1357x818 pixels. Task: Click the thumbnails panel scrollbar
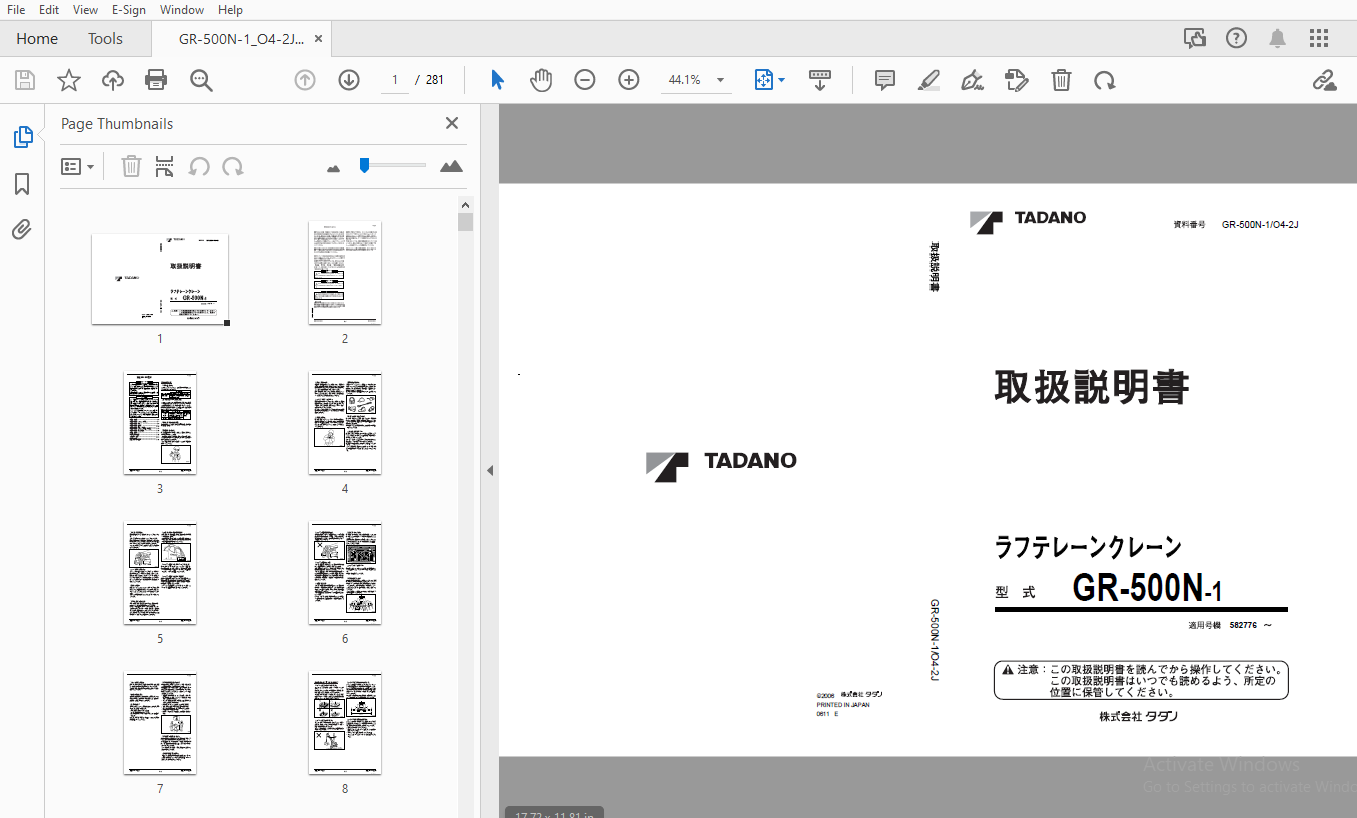465,222
